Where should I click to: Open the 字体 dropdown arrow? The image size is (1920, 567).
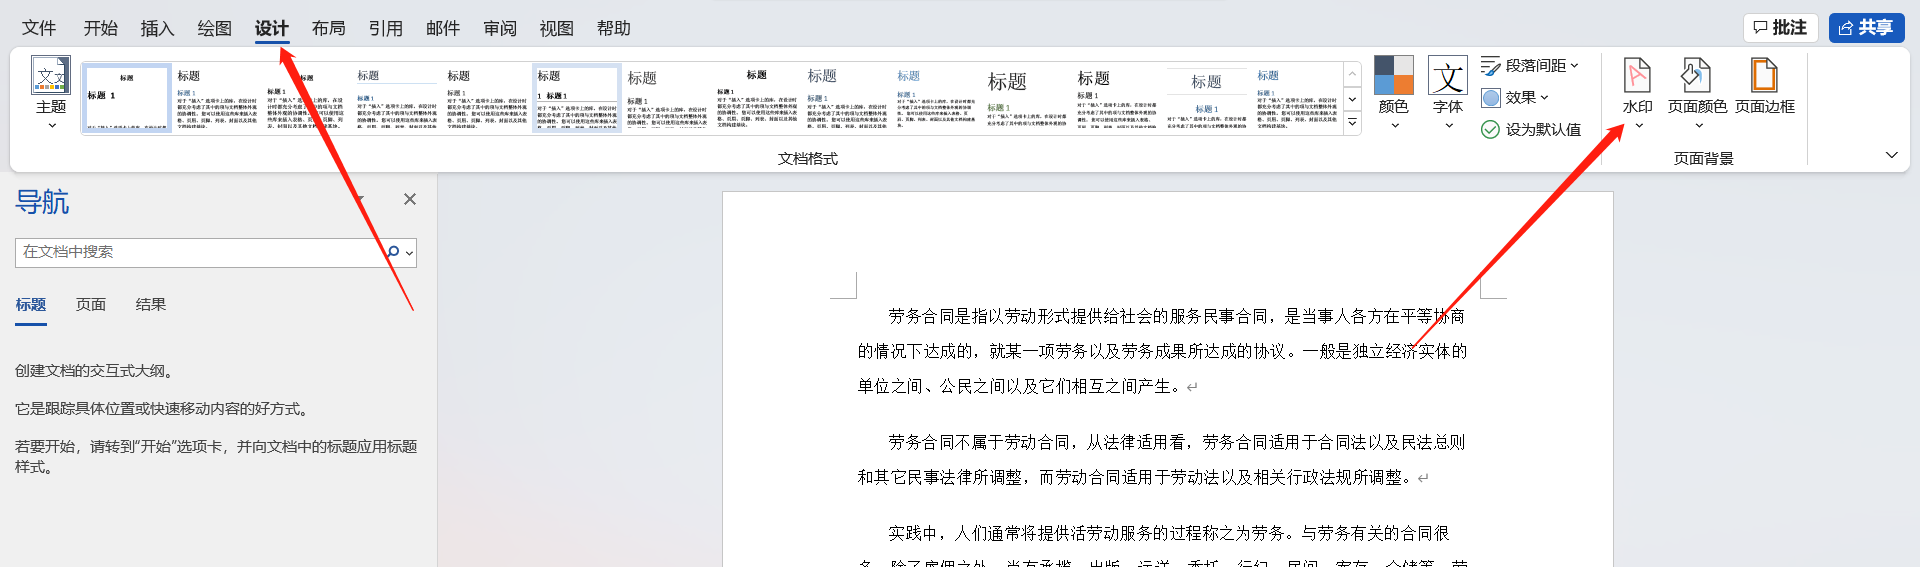[1448, 126]
